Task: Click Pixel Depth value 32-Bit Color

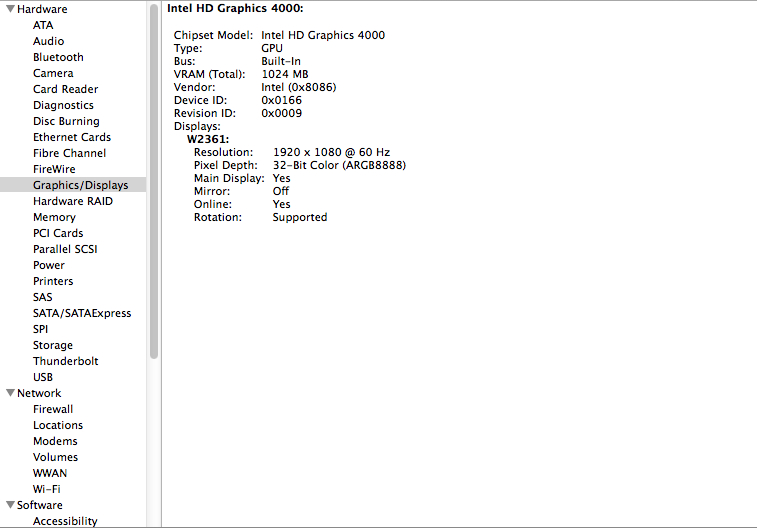Action: tap(339, 165)
